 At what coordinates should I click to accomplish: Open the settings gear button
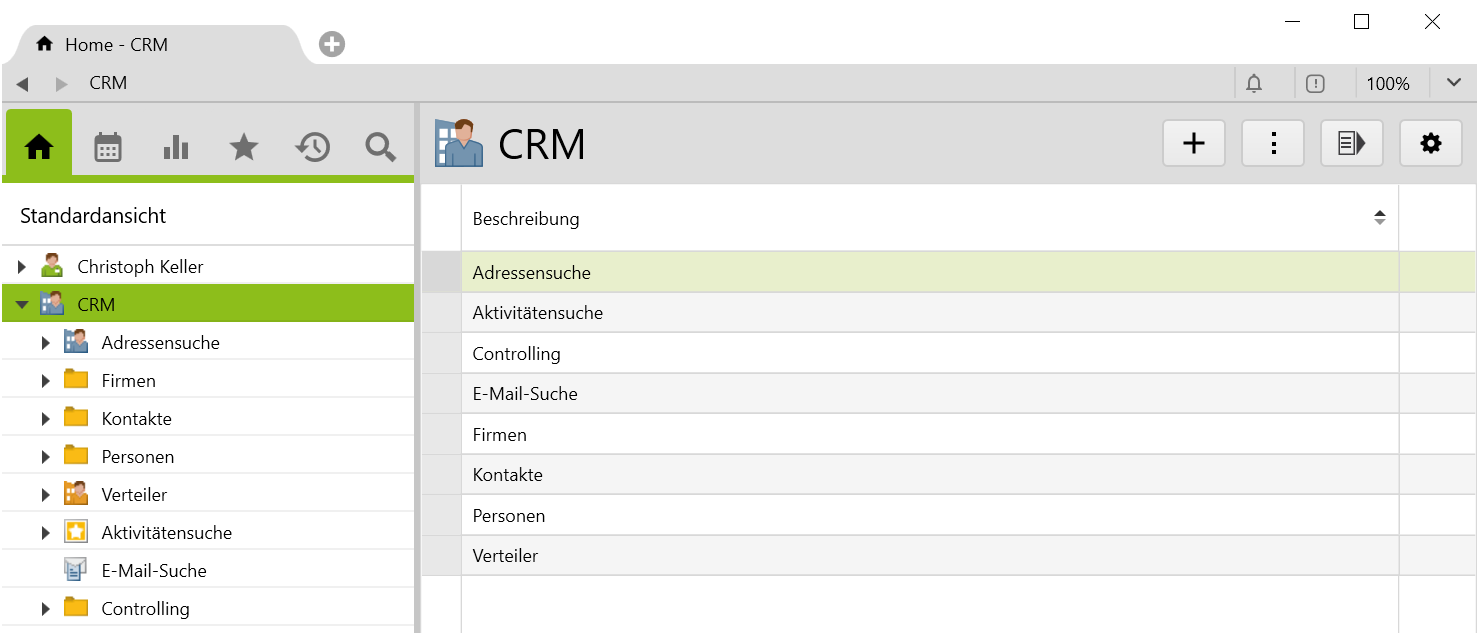click(x=1431, y=144)
